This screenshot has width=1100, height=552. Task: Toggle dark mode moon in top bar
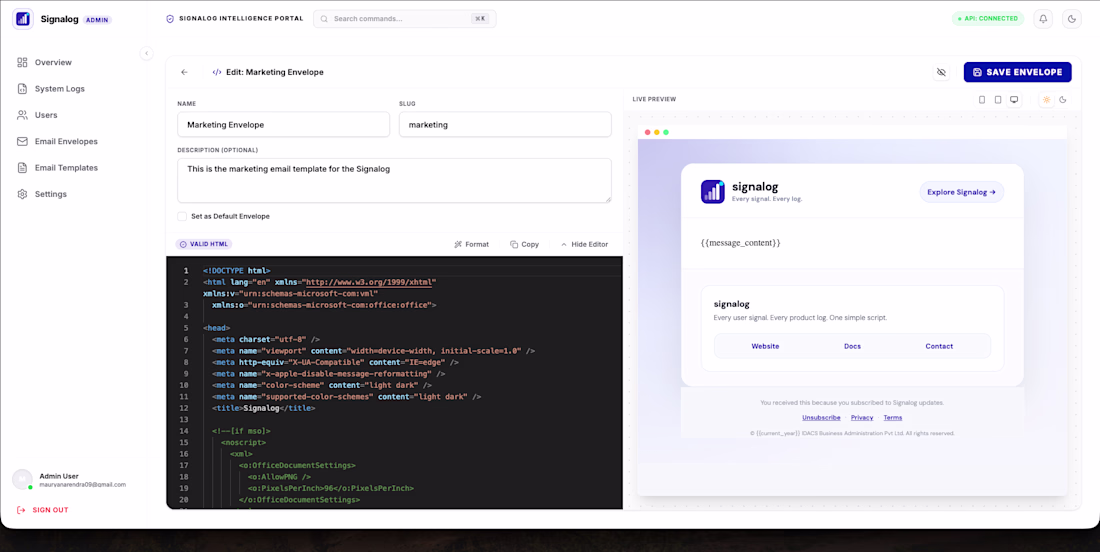pyautogui.click(x=1071, y=19)
